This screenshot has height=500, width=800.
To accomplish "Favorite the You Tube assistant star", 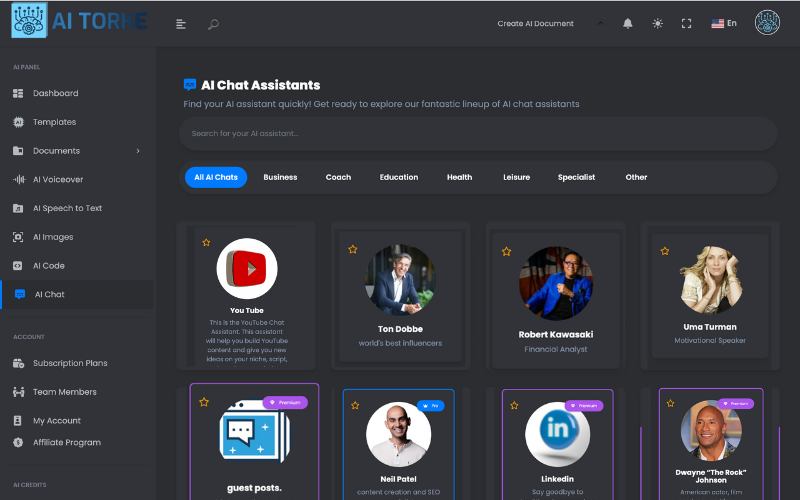I will 206,243.
